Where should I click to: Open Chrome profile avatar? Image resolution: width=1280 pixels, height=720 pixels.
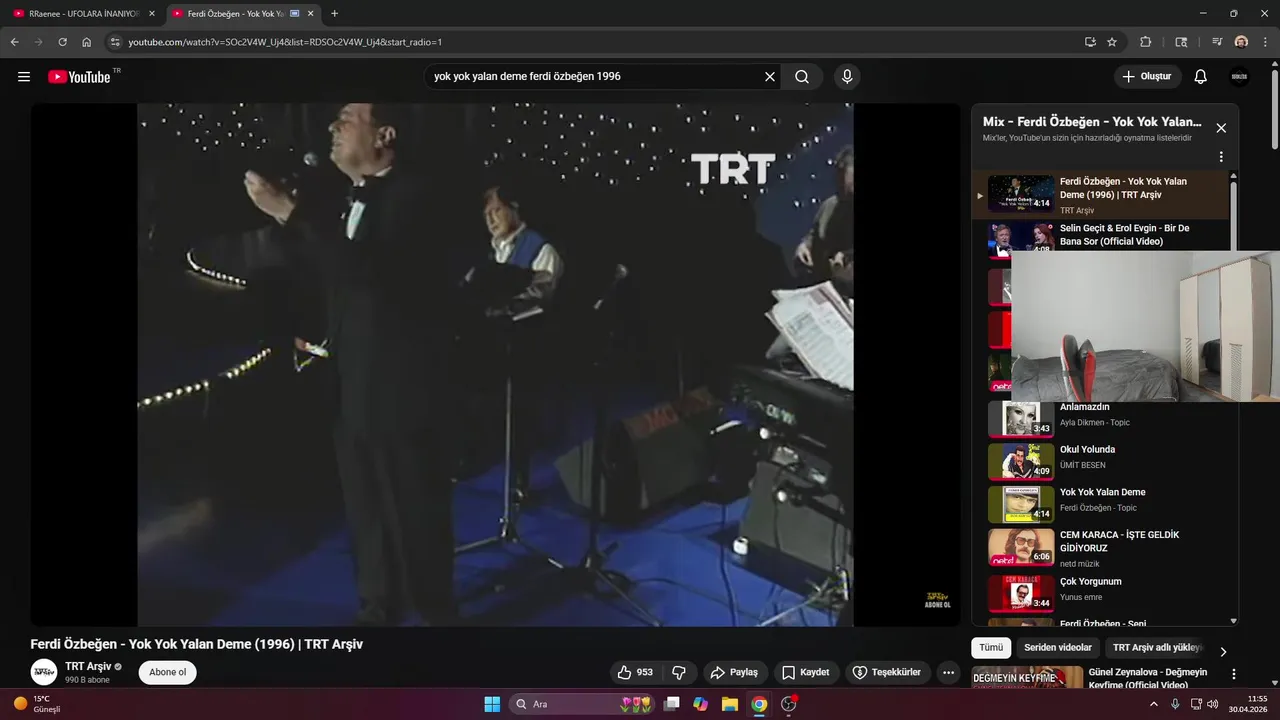(x=1241, y=42)
